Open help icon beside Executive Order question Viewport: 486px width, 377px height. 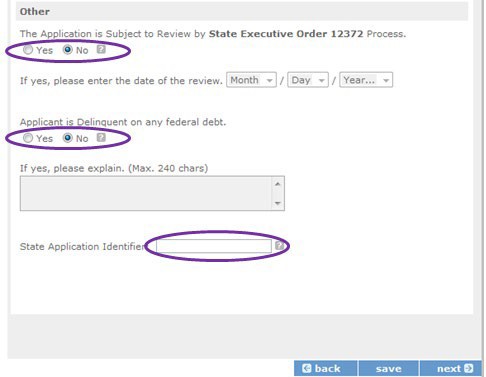[x=101, y=50]
